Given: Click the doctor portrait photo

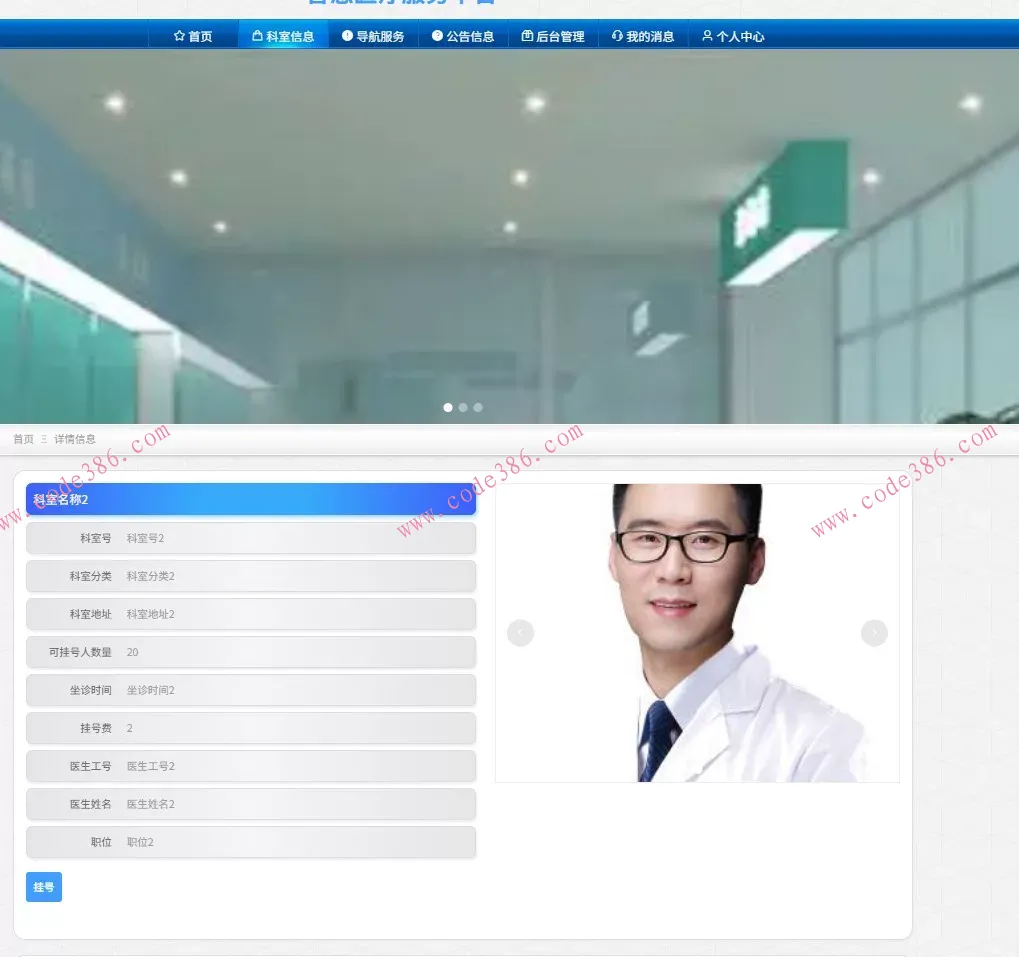Looking at the screenshot, I should 697,632.
